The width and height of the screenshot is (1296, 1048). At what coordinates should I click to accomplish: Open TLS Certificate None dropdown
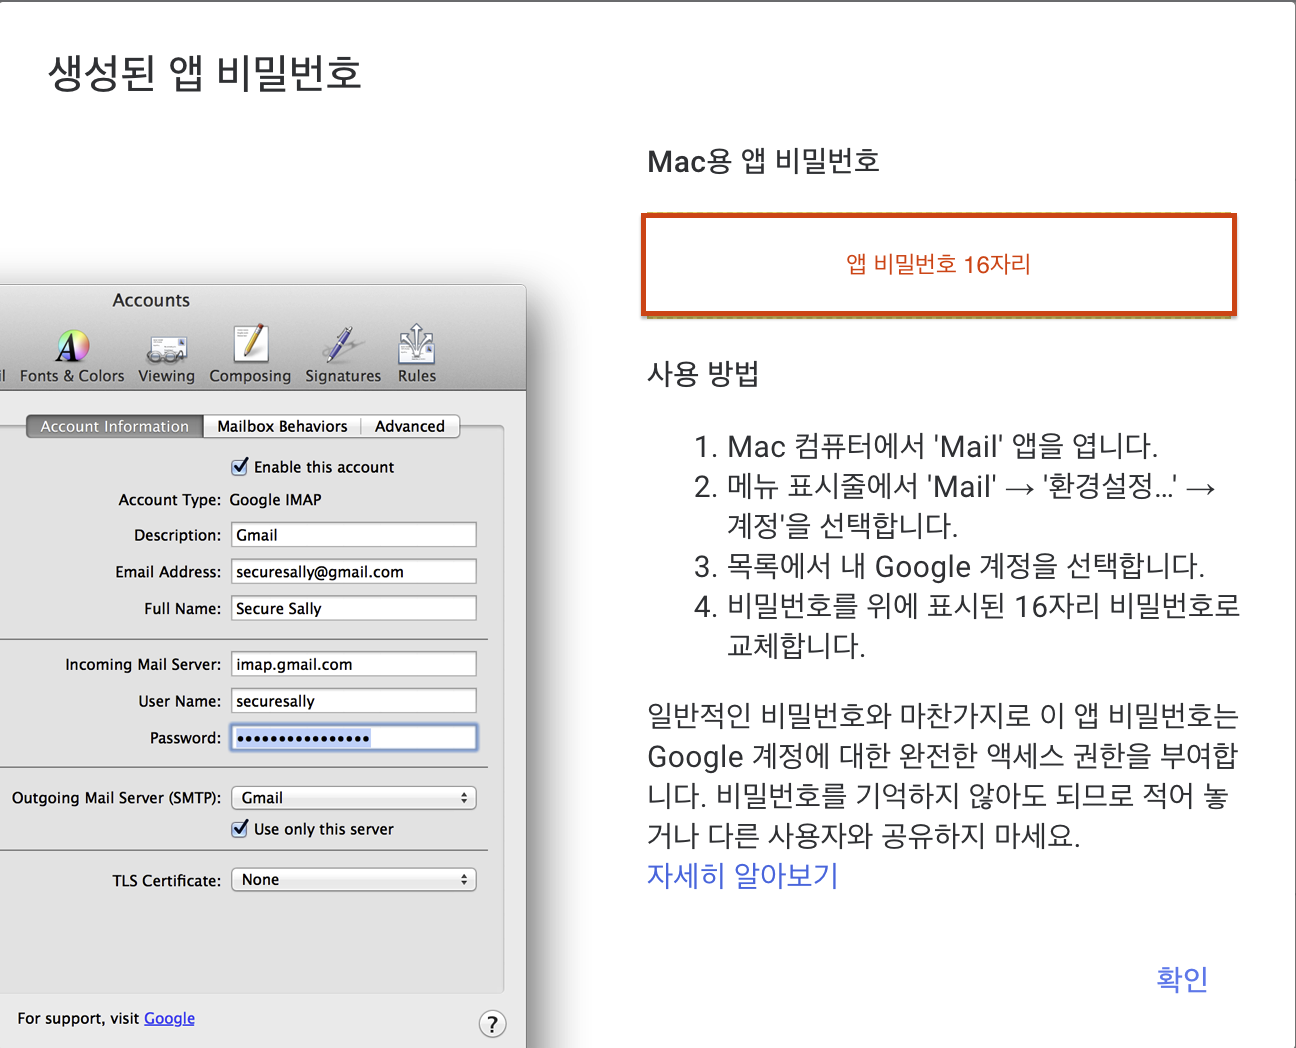[354, 879]
